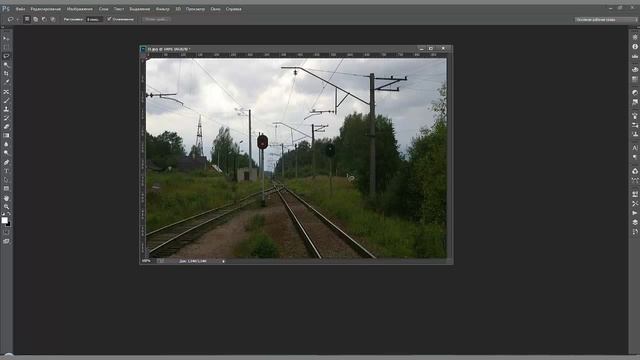
Task: Expand the toolbox panel arrows
Action: coord(3,28)
